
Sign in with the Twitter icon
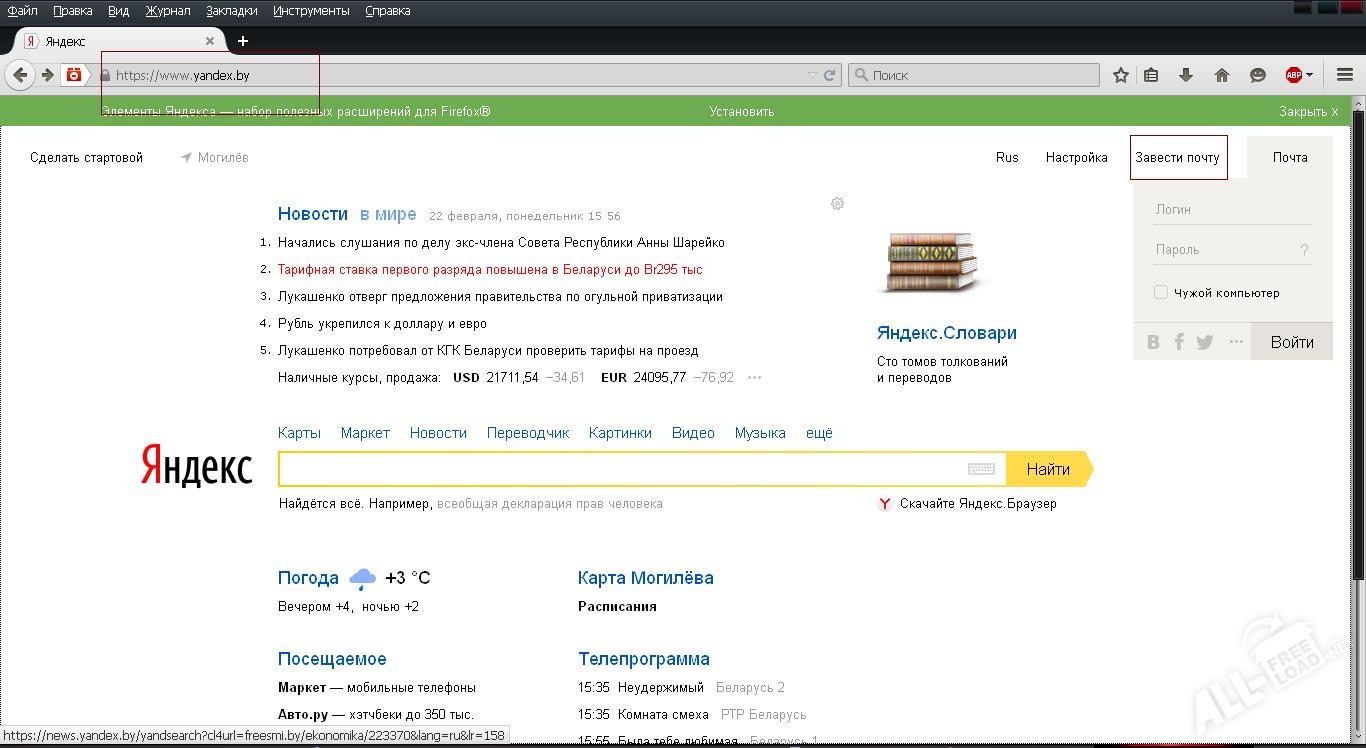point(1205,341)
